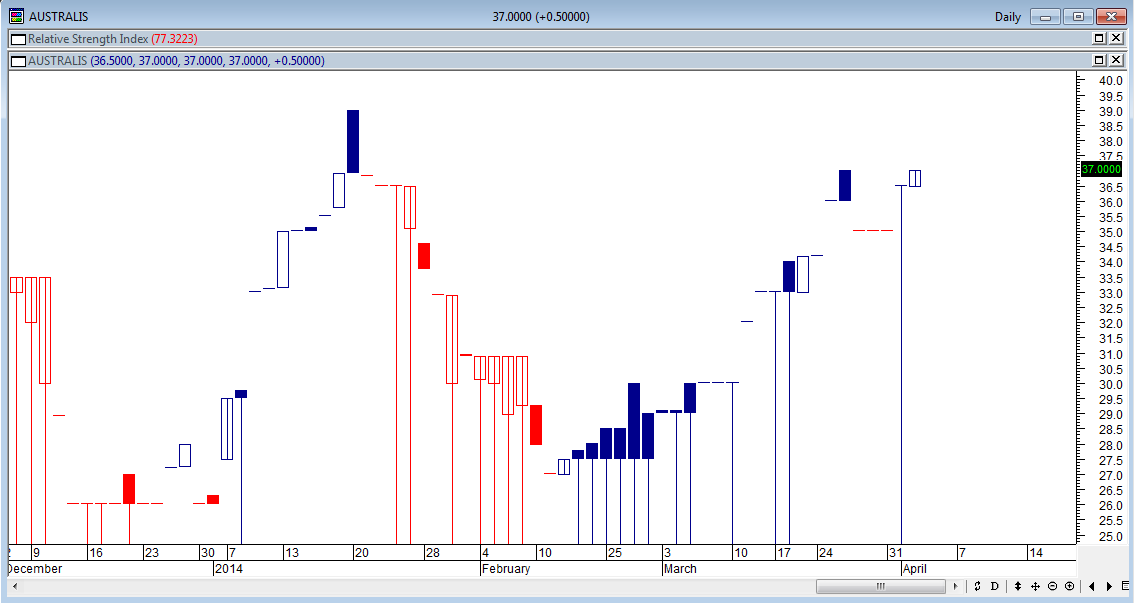Maximize the Relative Strength Index pane
The width and height of the screenshot is (1134, 603).
point(1099,38)
